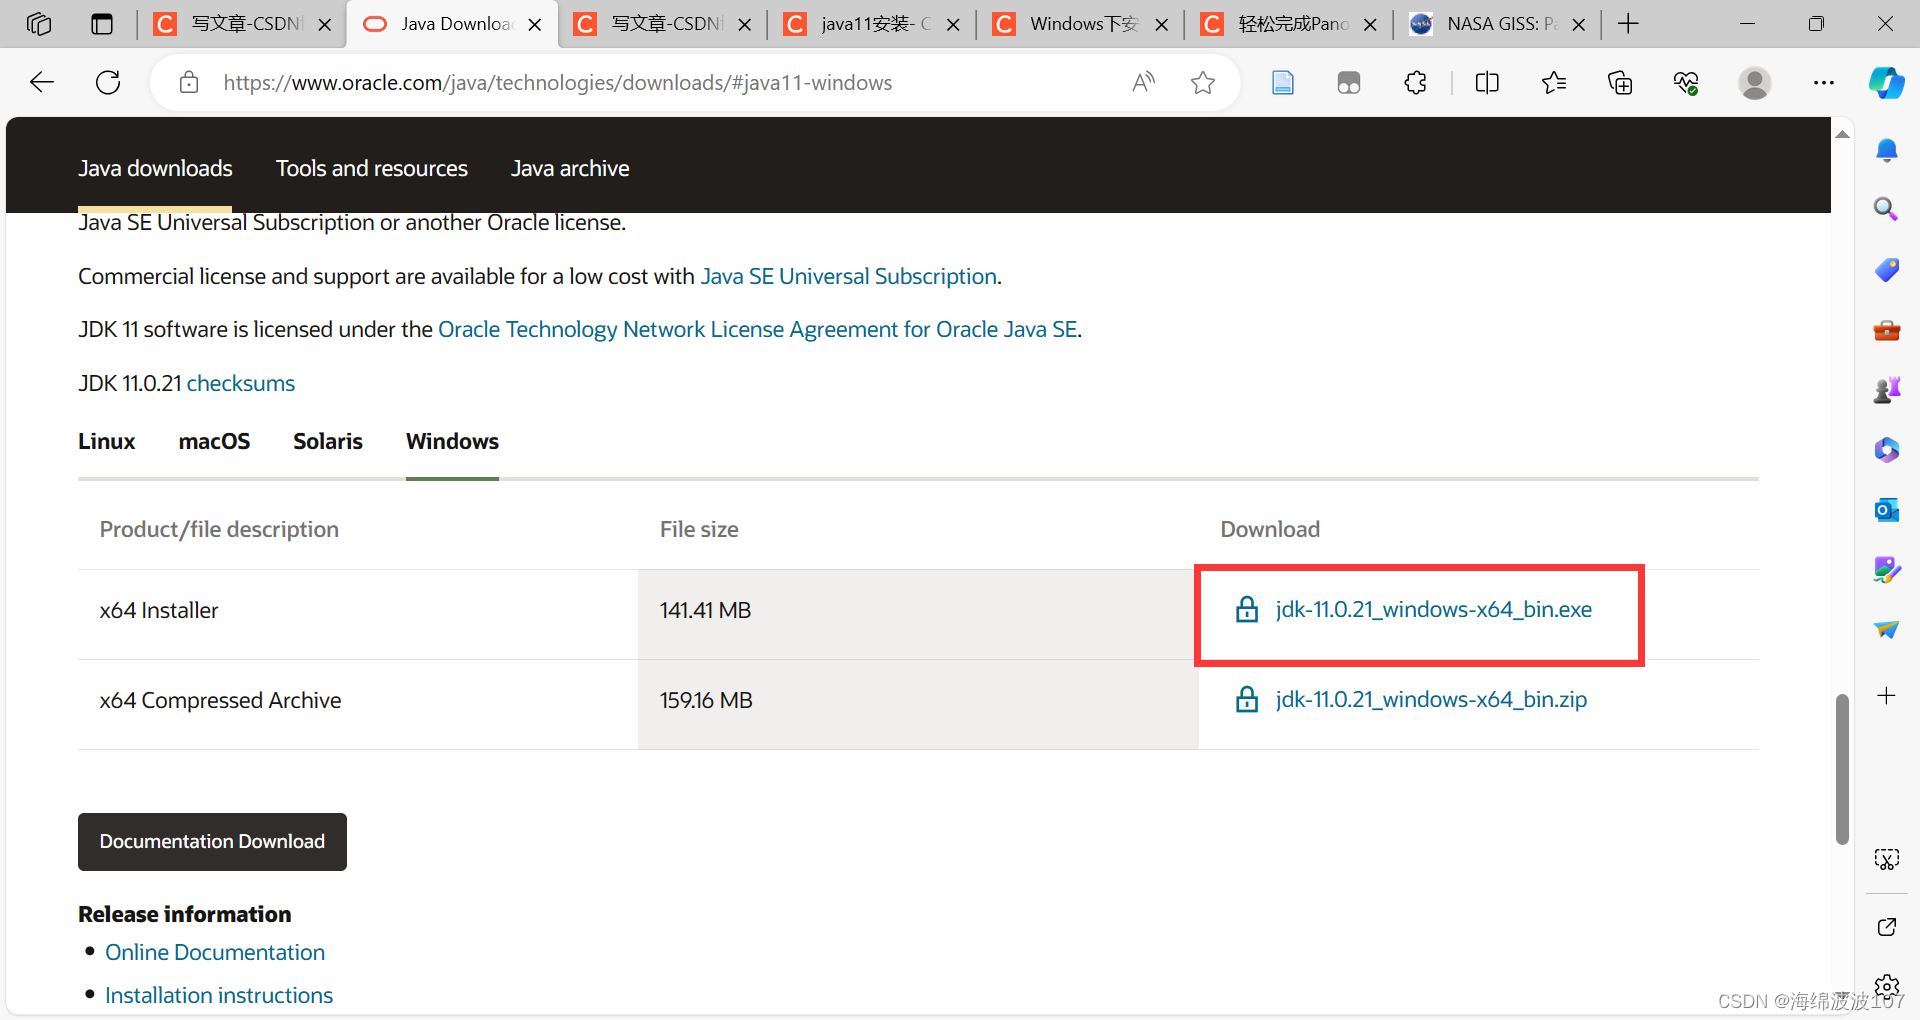Open the blue document toolbar icon

tap(1283, 82)
